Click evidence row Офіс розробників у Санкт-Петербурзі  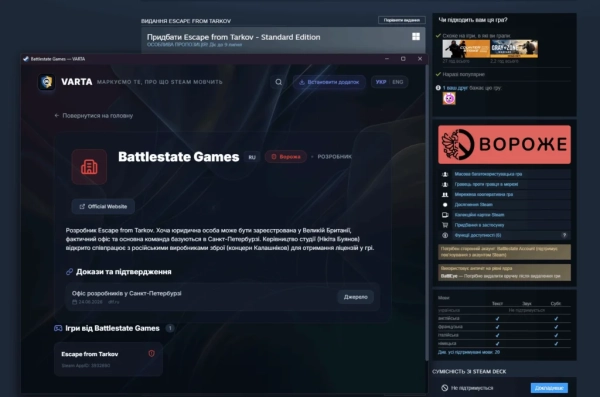point(223,297)
